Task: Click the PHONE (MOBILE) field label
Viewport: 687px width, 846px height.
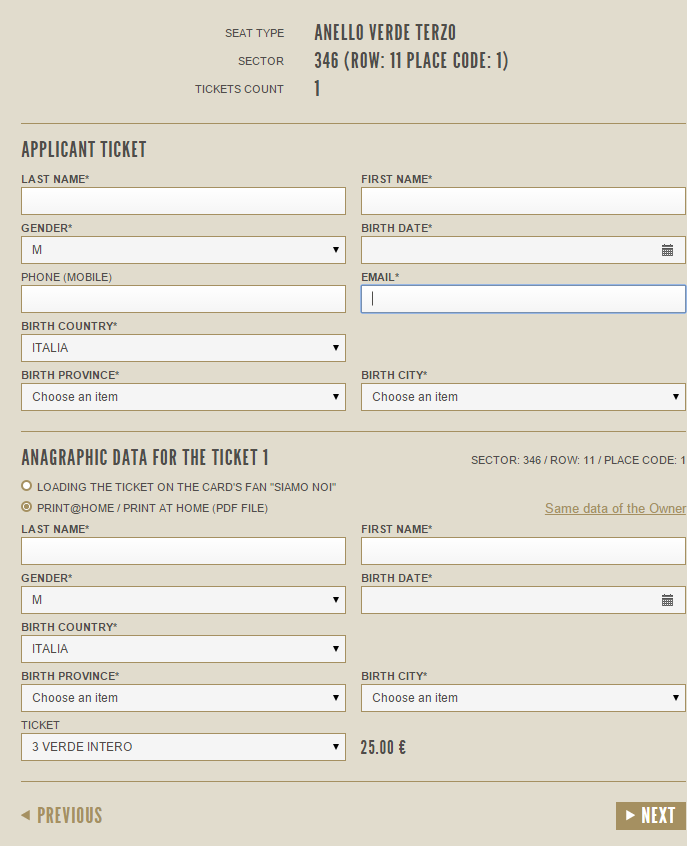Action: (66, 277)
